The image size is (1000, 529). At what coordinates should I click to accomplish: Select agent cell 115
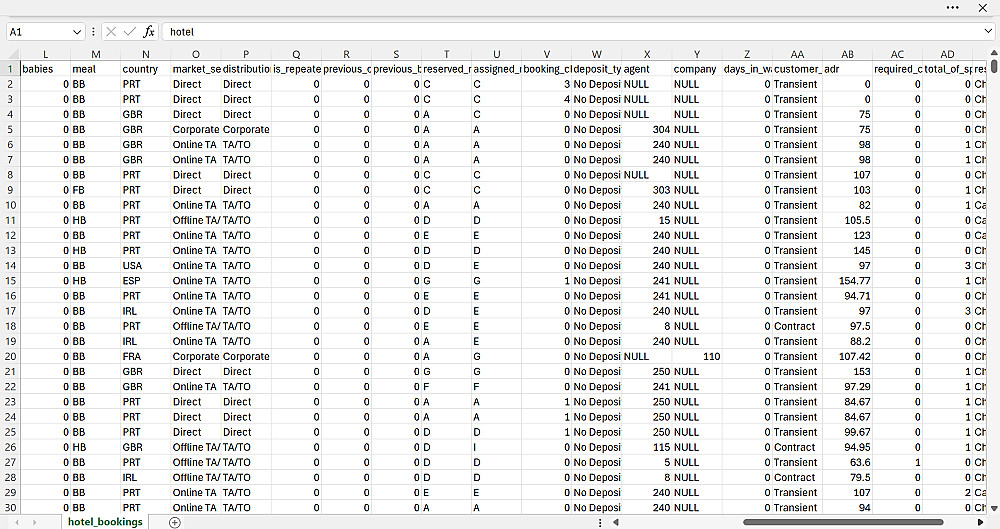point(647,447)
